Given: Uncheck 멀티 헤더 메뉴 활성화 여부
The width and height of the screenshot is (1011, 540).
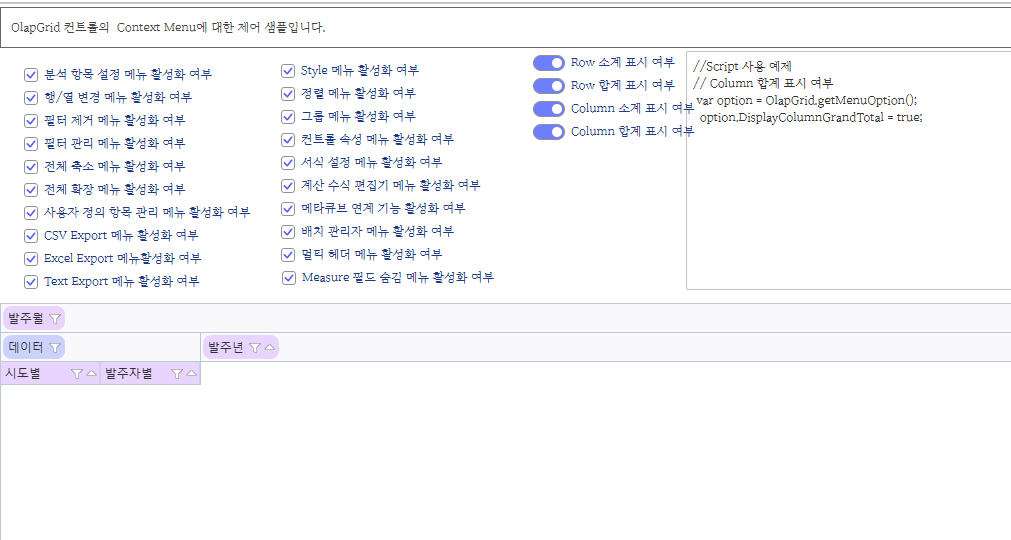Looking at the screenshot, I should pyautogui.click(x=288, y=255).
